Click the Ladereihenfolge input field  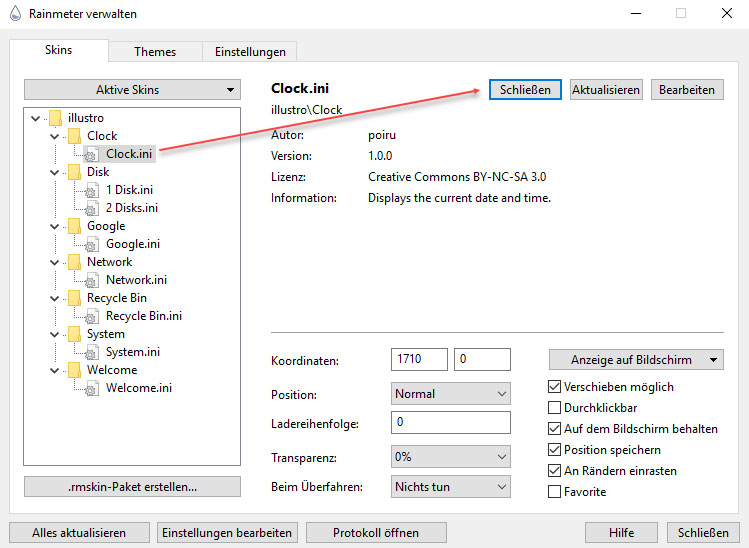point(450,422)
